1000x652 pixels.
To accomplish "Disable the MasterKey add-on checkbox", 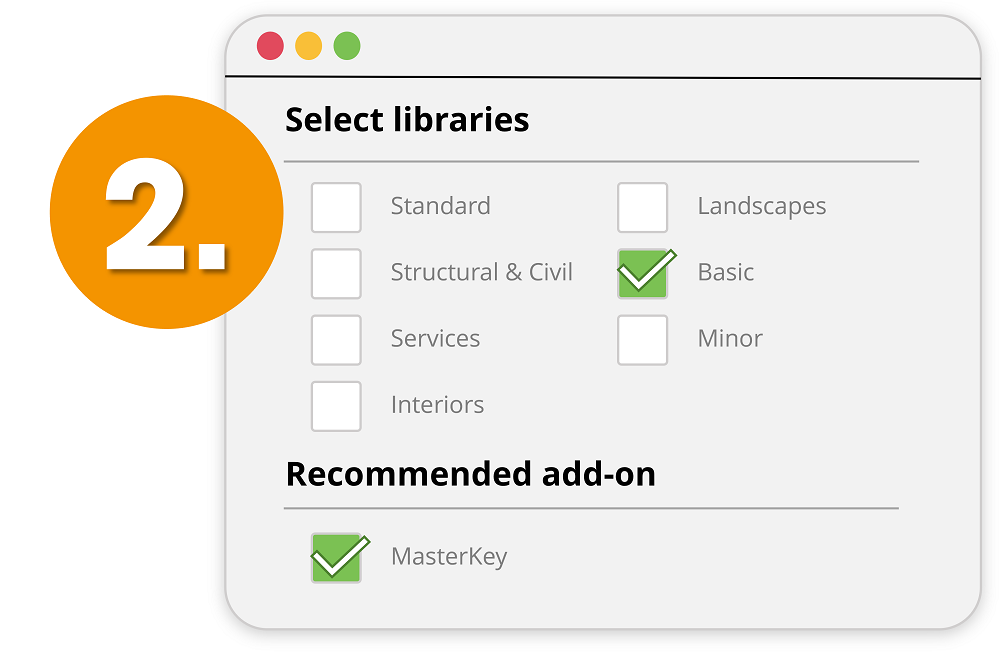I will (x=336, y=557).
